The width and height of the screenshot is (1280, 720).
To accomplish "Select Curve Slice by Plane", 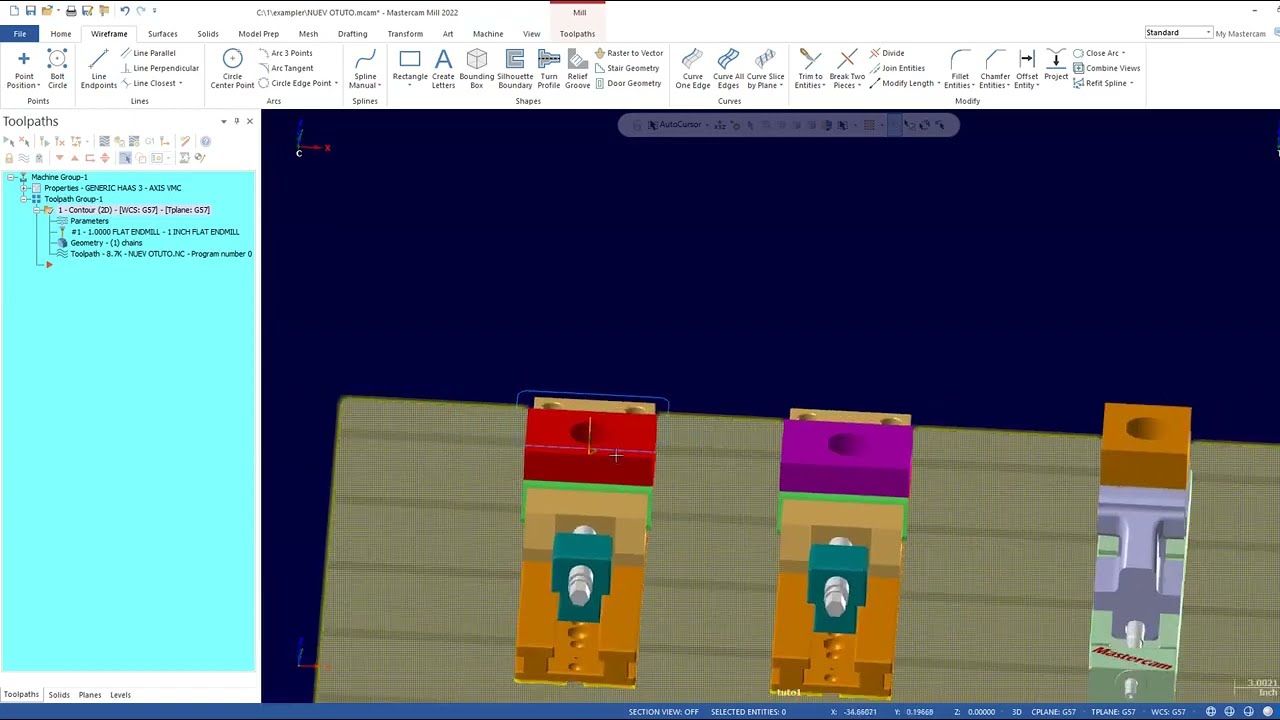I will coord(765,69).
